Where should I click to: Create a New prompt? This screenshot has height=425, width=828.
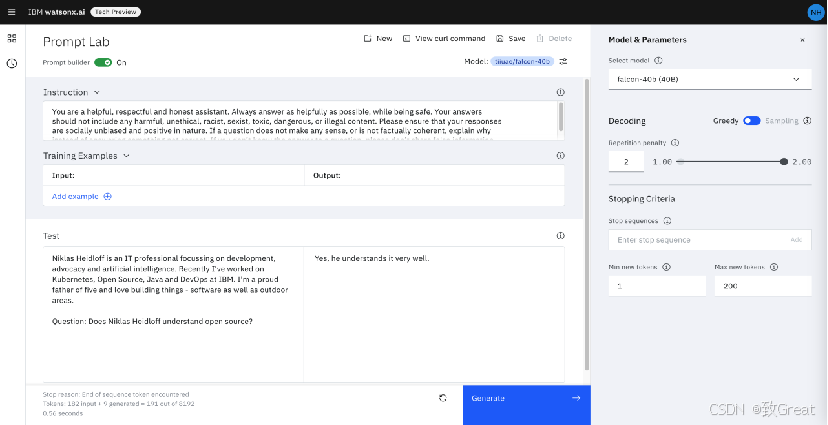(378, 39)
